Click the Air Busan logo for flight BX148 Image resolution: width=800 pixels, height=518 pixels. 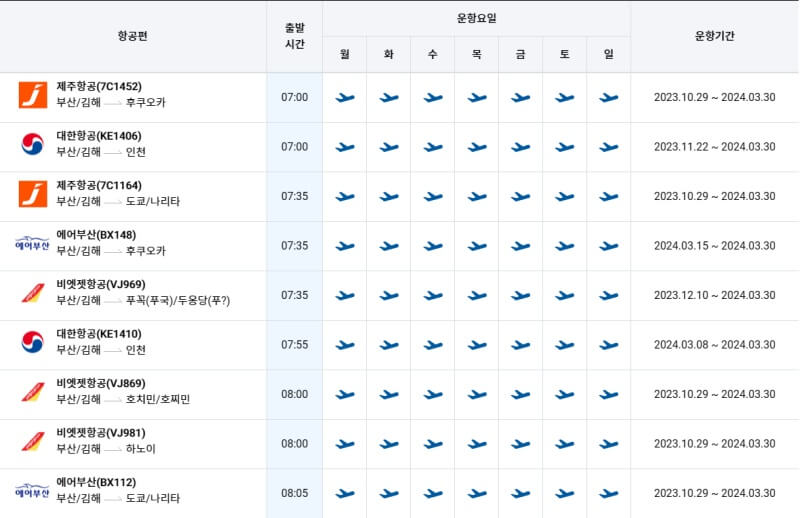click(x=32, y=243)
